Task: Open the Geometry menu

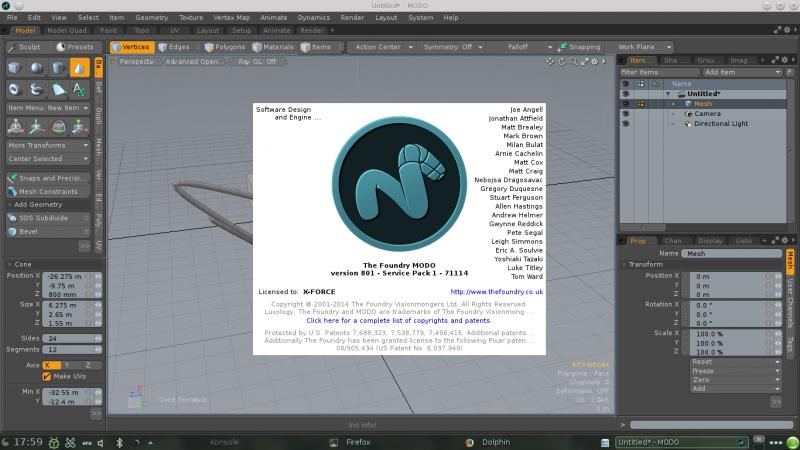Action: click(152, 17)
